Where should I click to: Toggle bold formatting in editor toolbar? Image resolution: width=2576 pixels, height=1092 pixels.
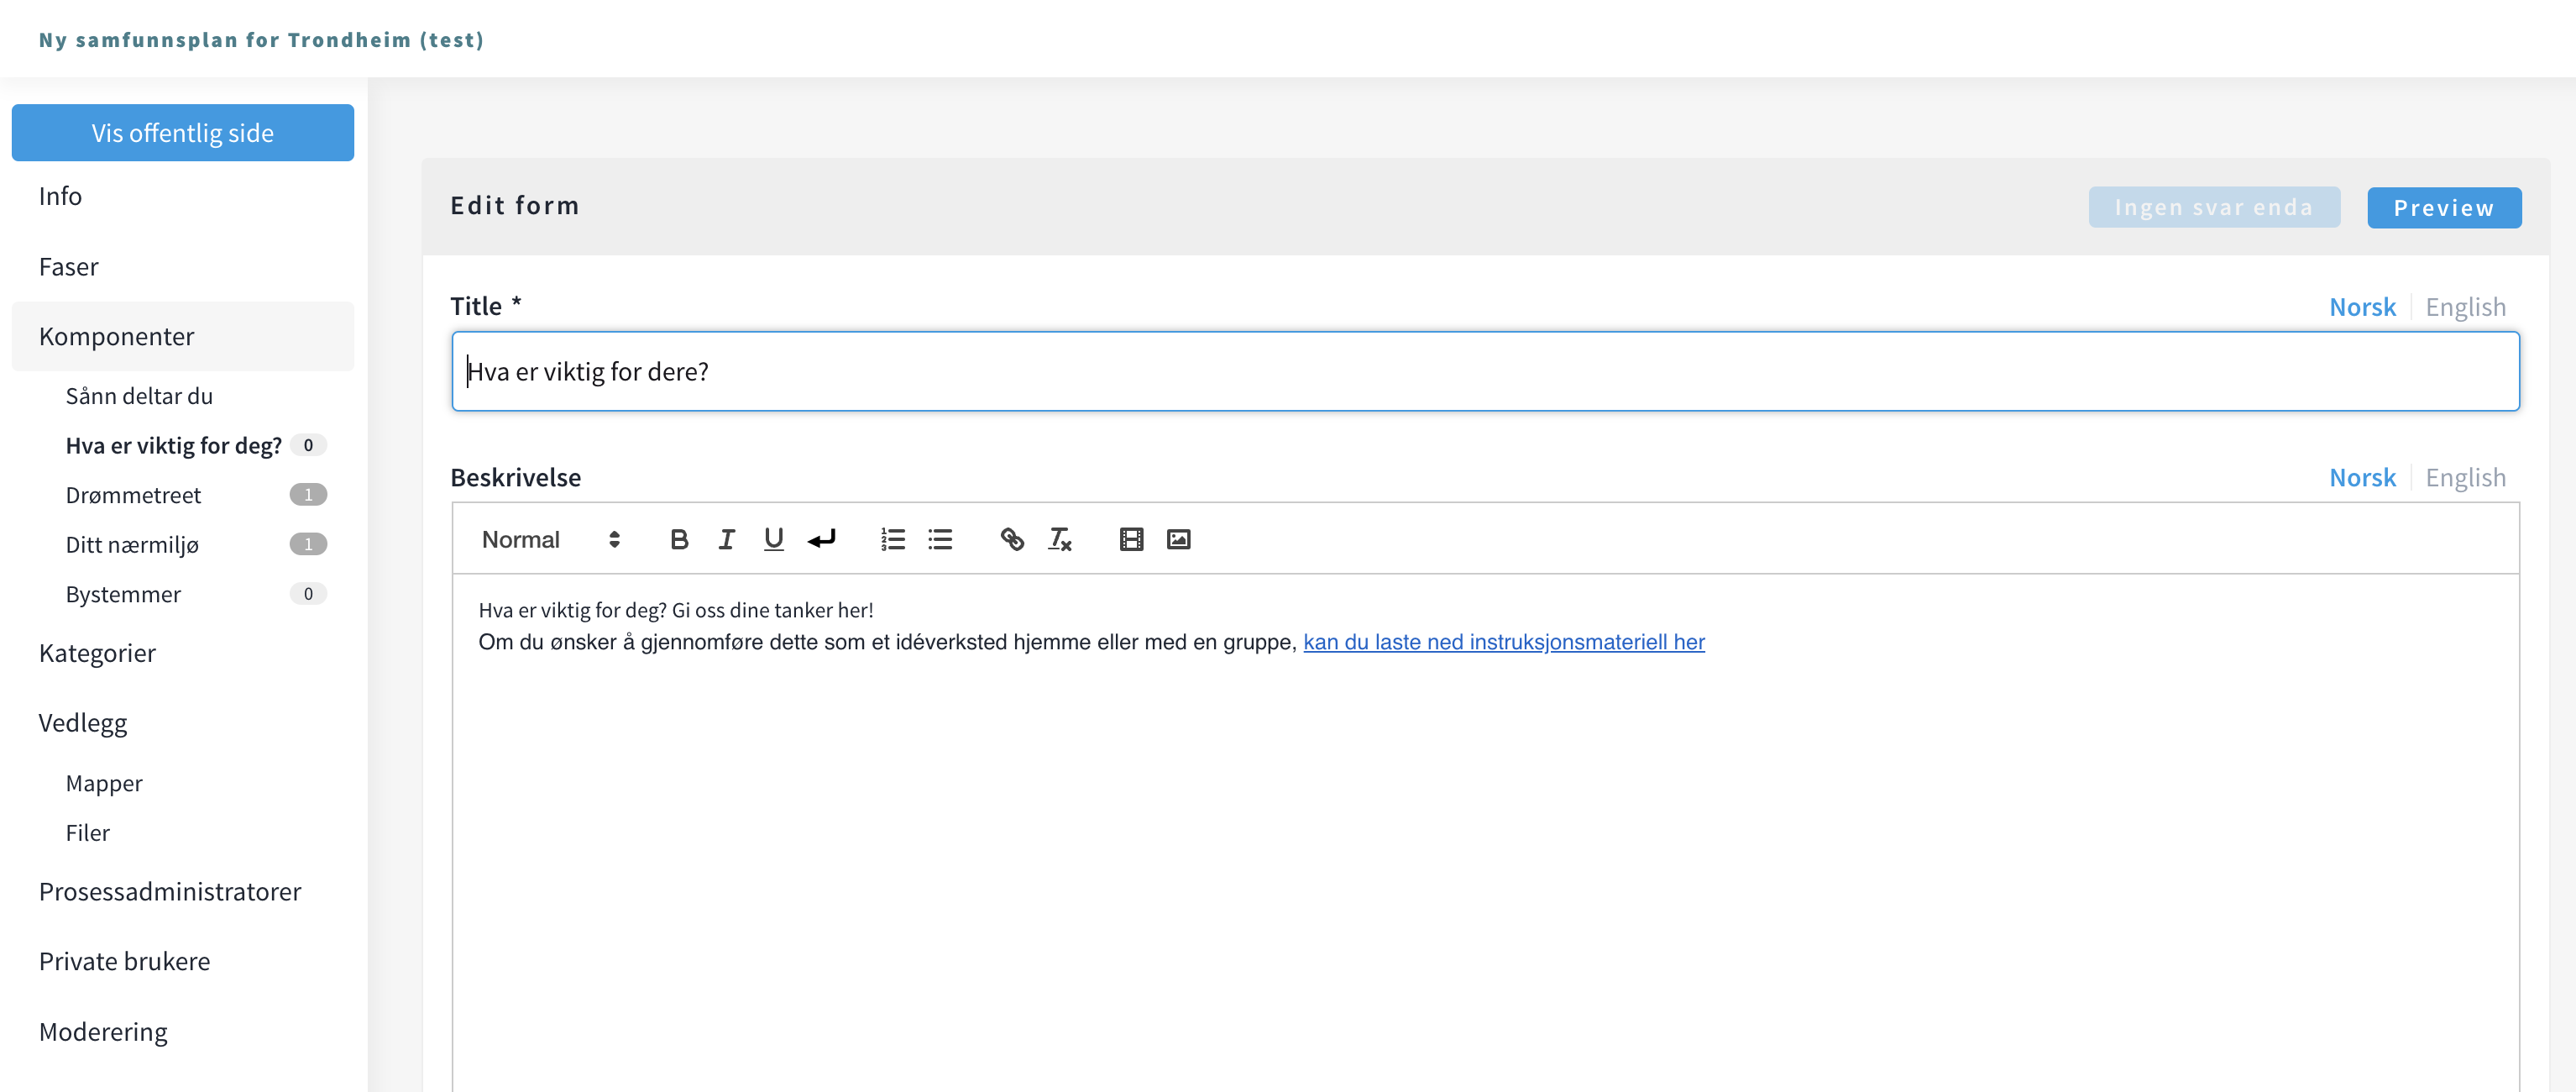coord(679,540)
